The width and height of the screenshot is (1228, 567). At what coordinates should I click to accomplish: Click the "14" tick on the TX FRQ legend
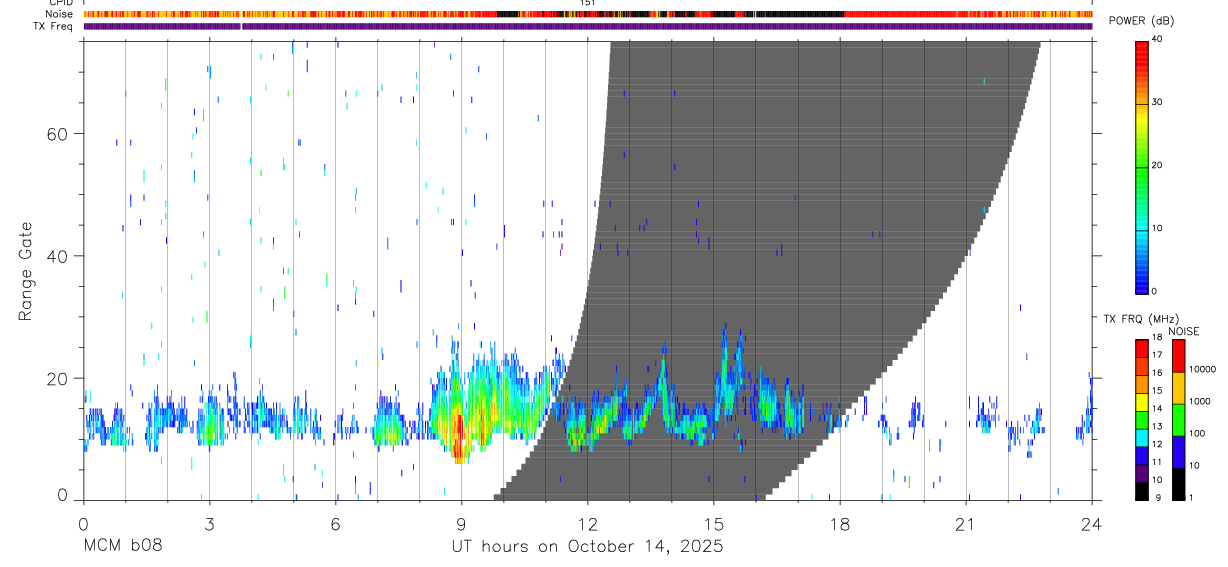click(1157, 408)
